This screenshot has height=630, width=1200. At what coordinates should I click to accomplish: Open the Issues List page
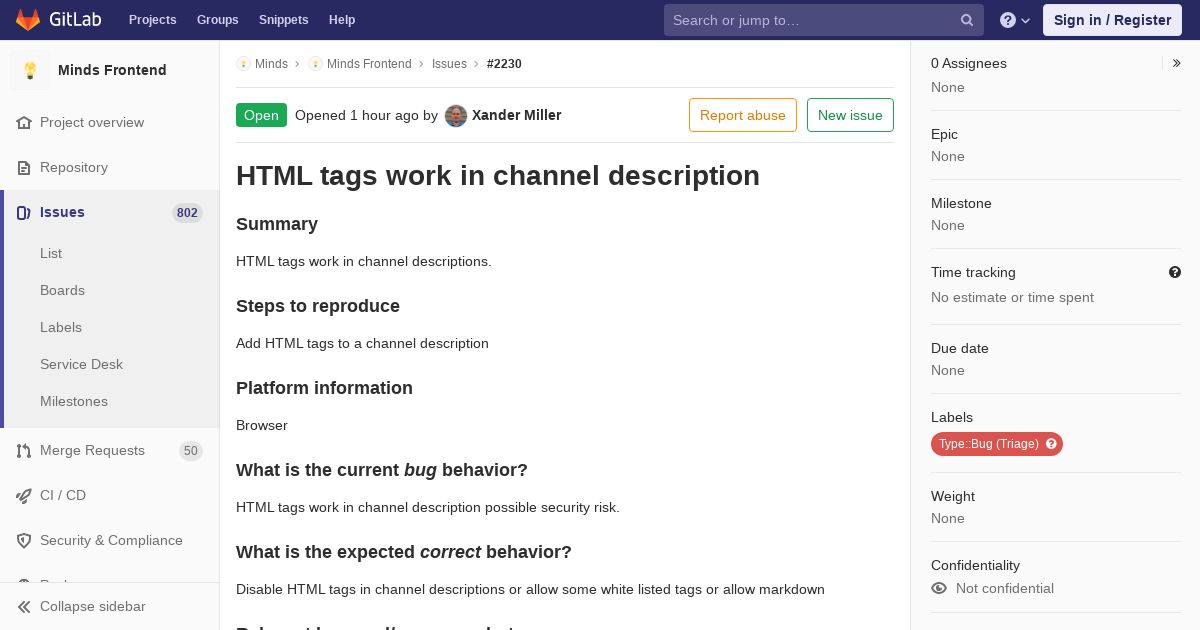[51, 253]
